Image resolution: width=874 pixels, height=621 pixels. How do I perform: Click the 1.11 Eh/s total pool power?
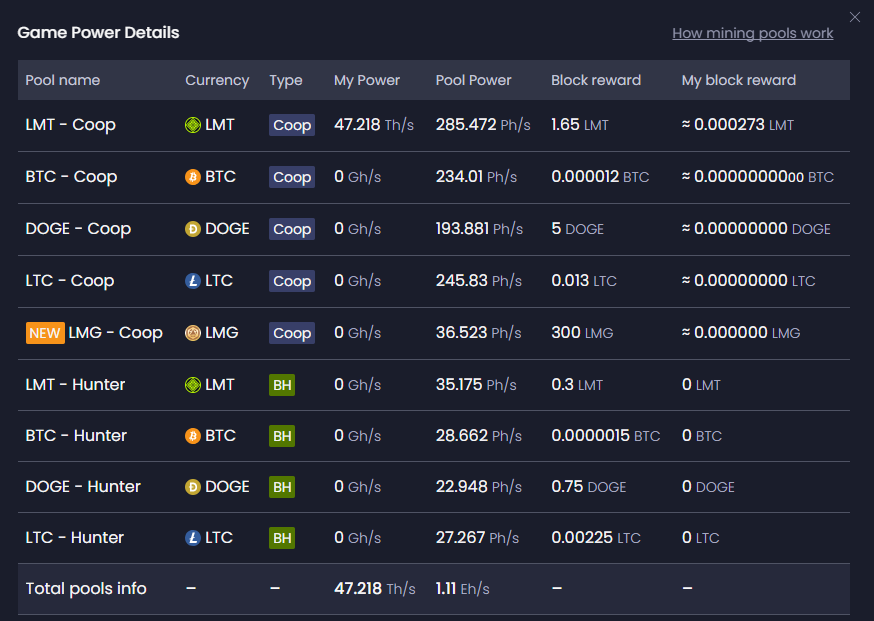[x=463, y=589]
